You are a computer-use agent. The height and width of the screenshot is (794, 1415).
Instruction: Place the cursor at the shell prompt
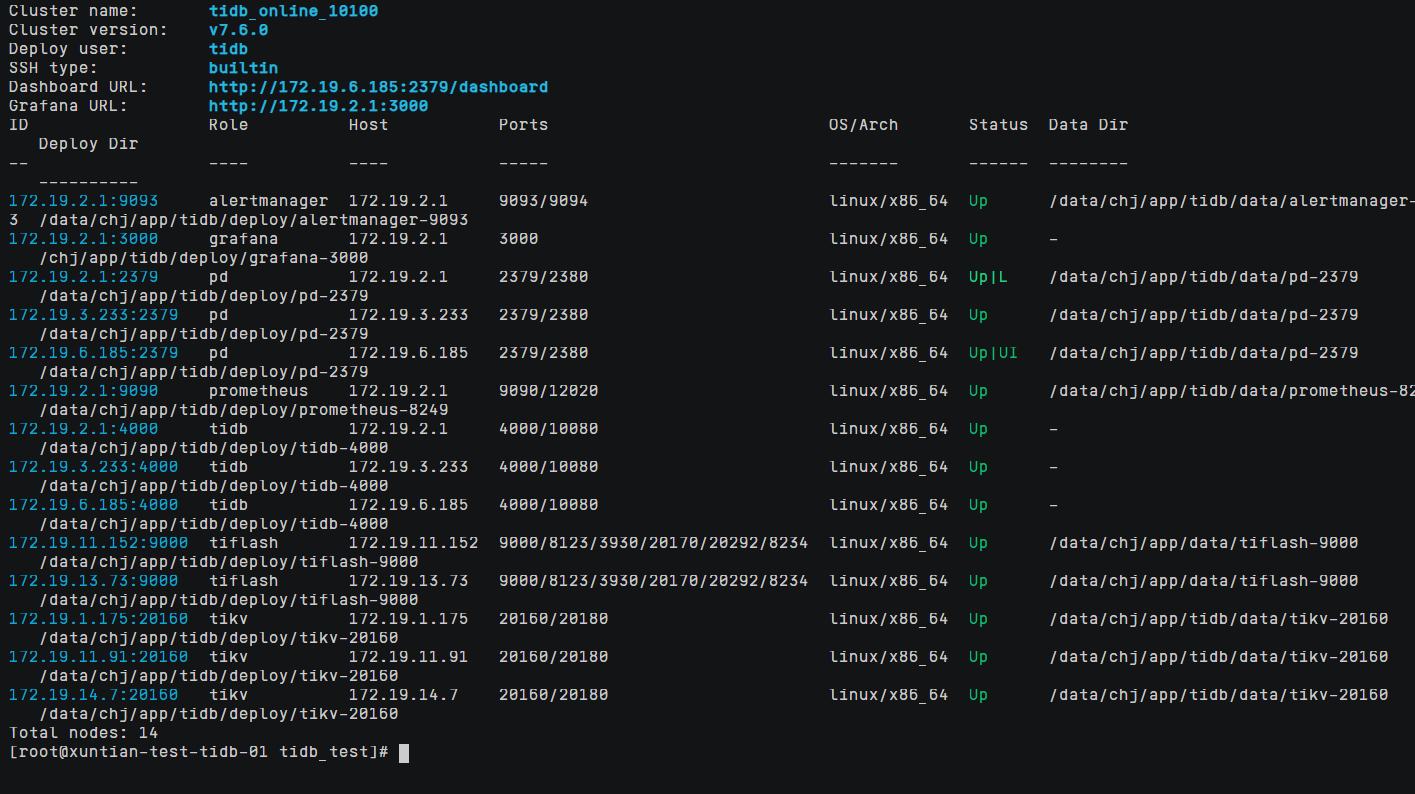404,752
